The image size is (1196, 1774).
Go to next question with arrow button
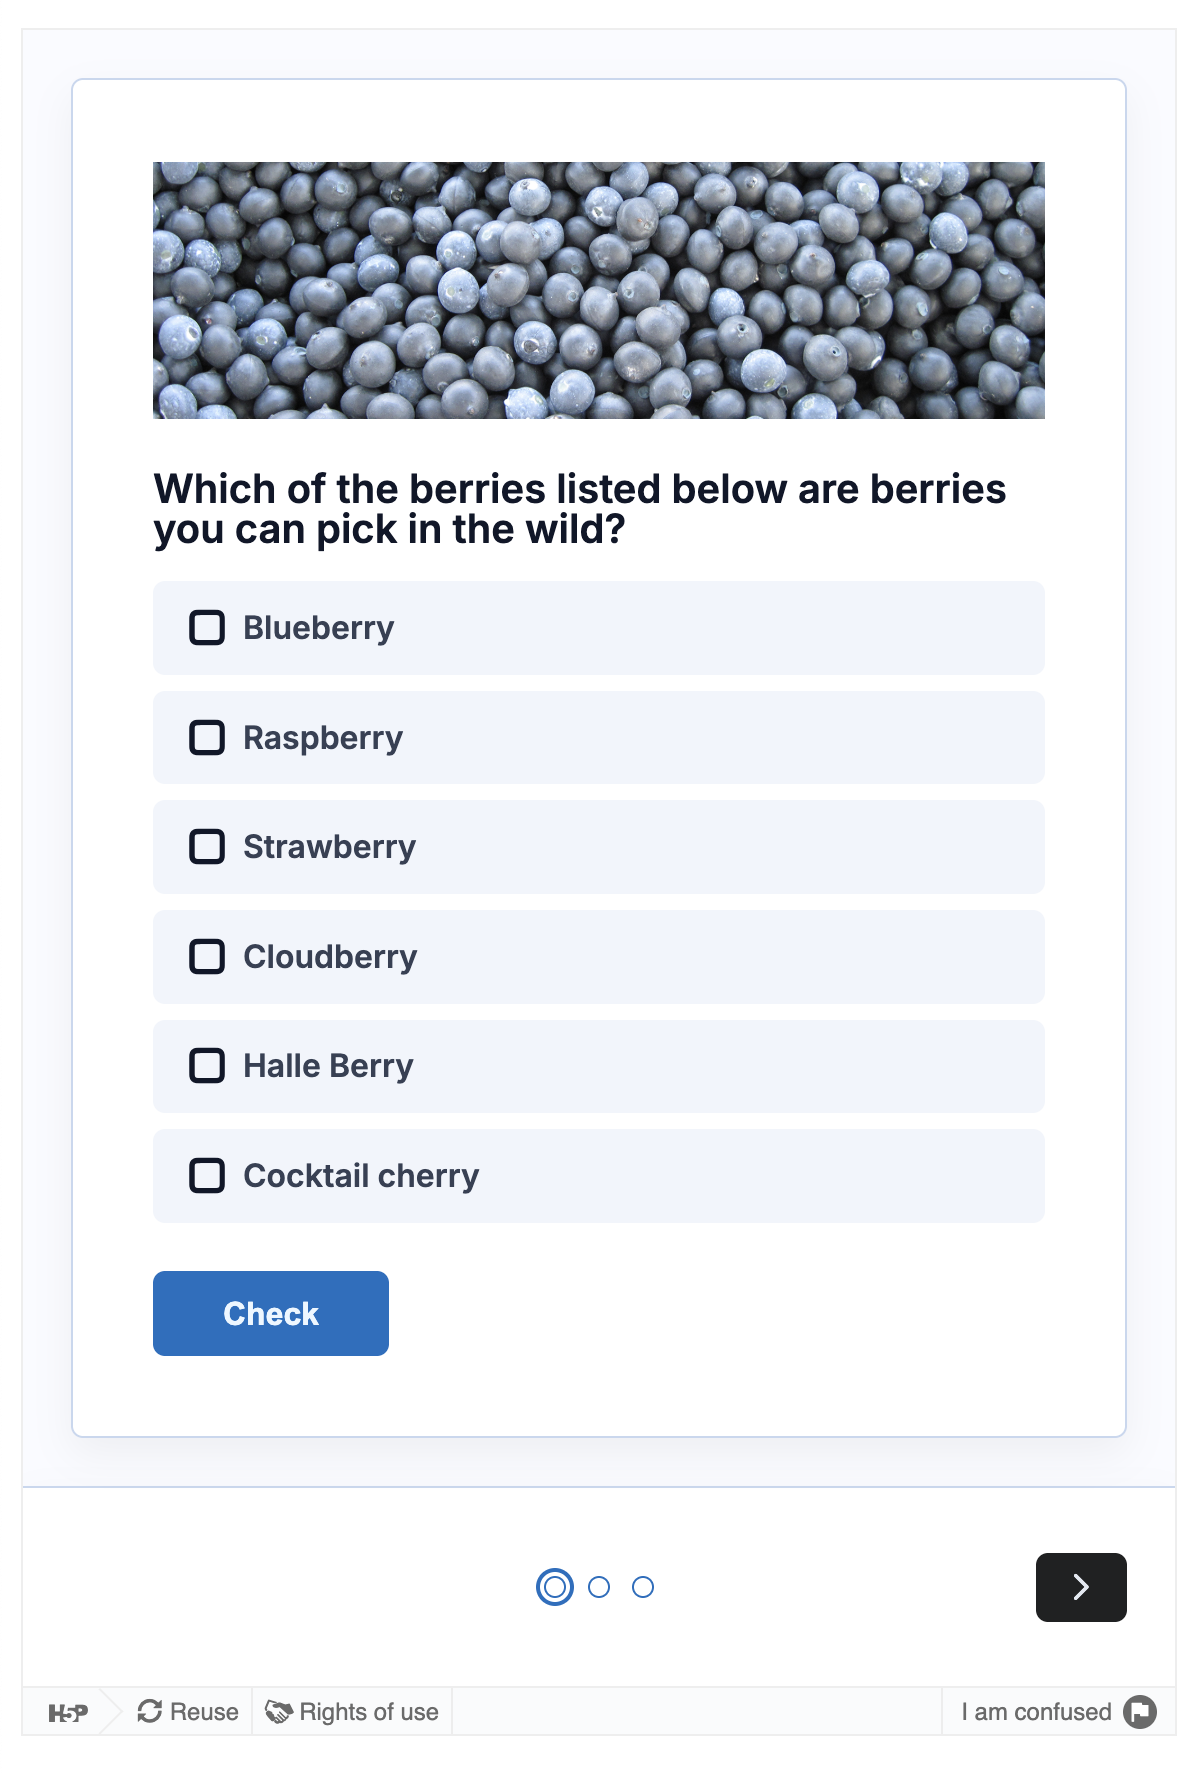pyautogui.click(x=1080, y=1587)
